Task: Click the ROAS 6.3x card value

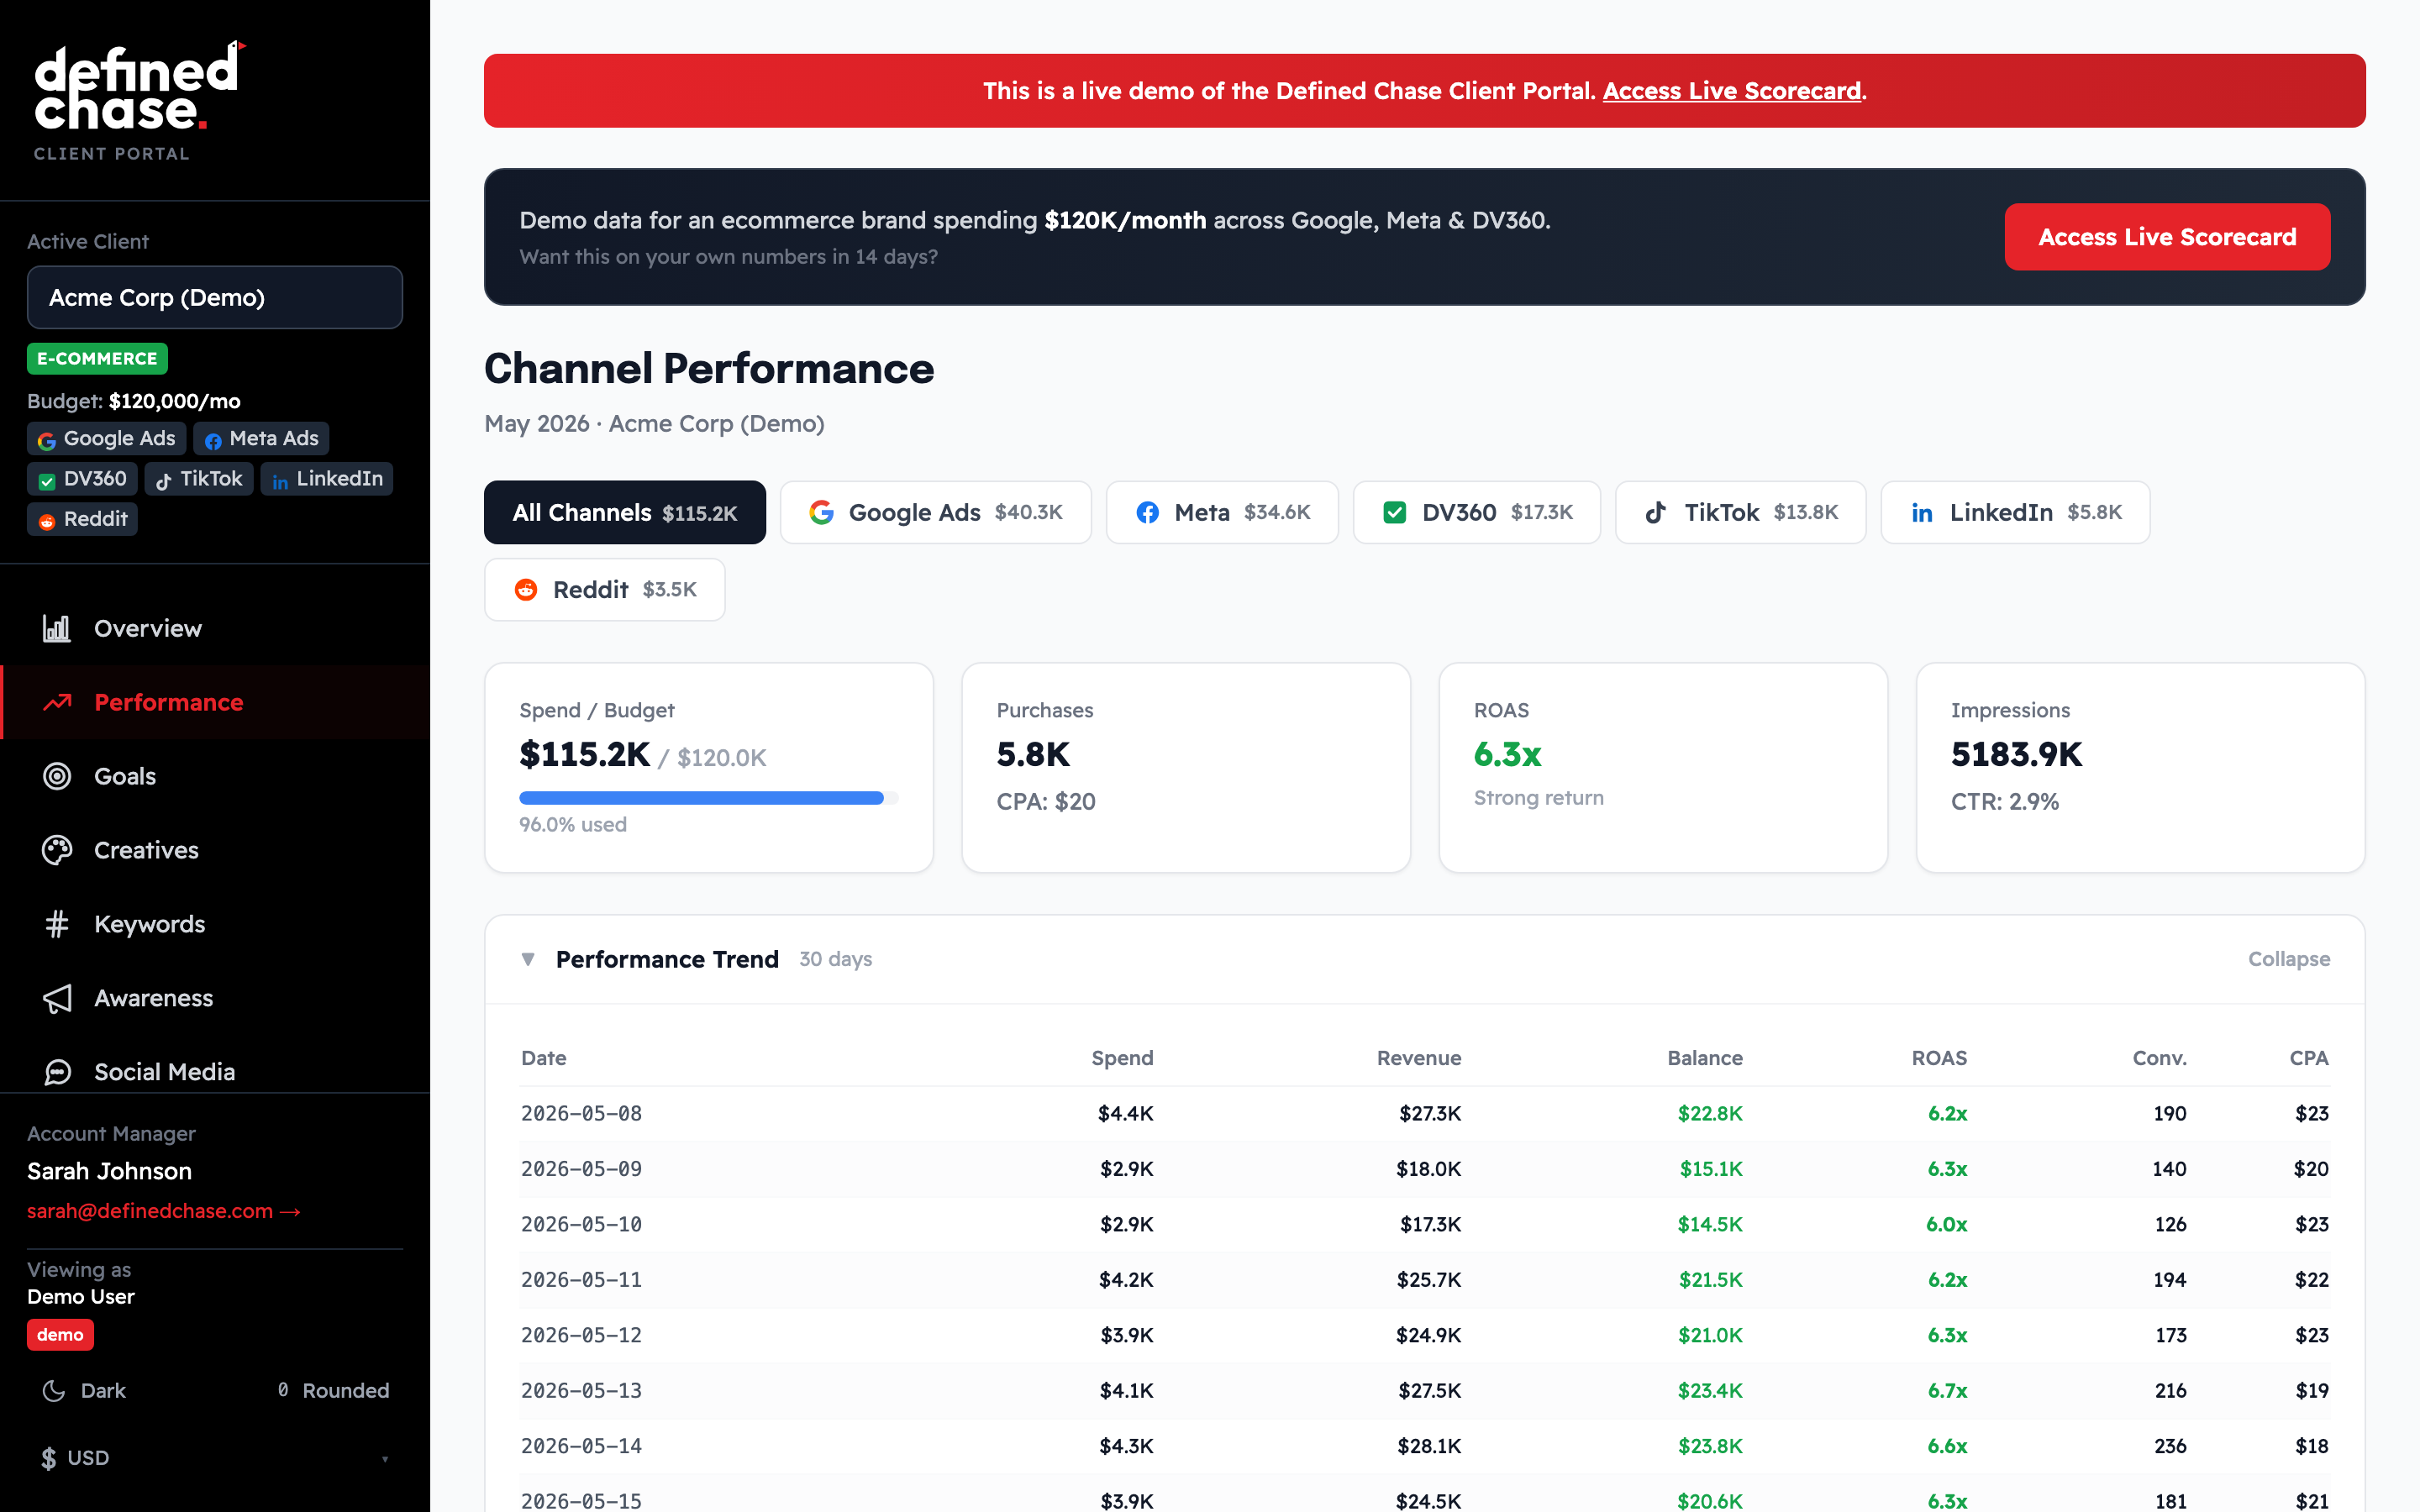Action: pyautogui.click(x=1507, y=754)
